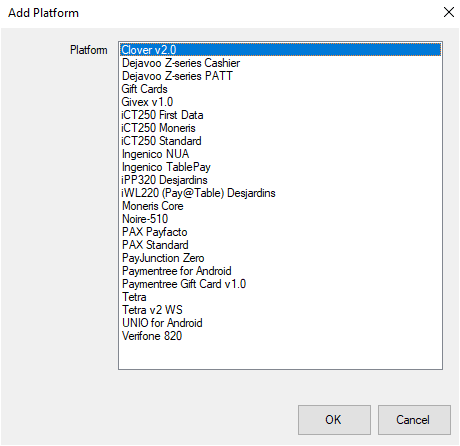Confirm with the OK button
The width and height of the screenshot is (460, 446).
[x=334, y=420]
